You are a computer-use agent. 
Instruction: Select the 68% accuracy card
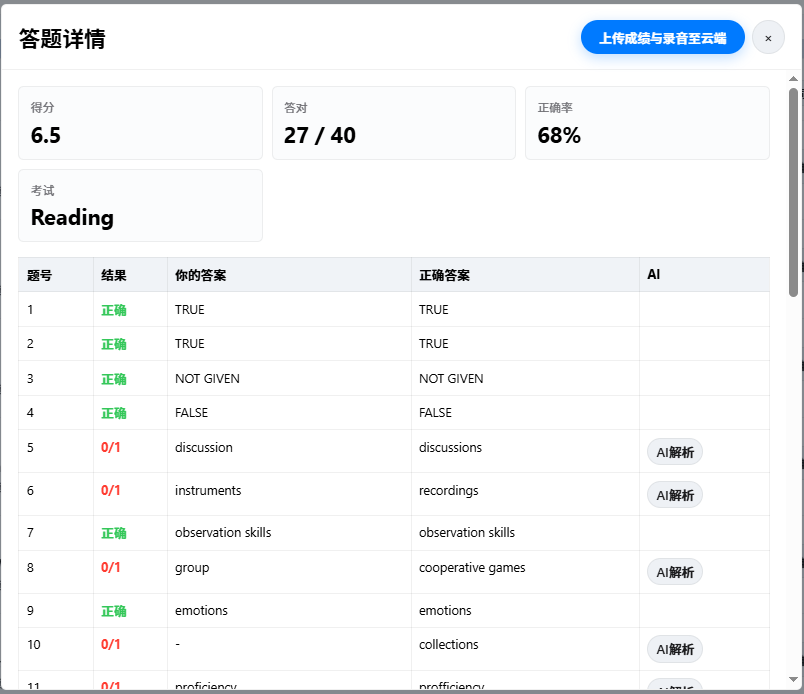[x=647, y=123]
